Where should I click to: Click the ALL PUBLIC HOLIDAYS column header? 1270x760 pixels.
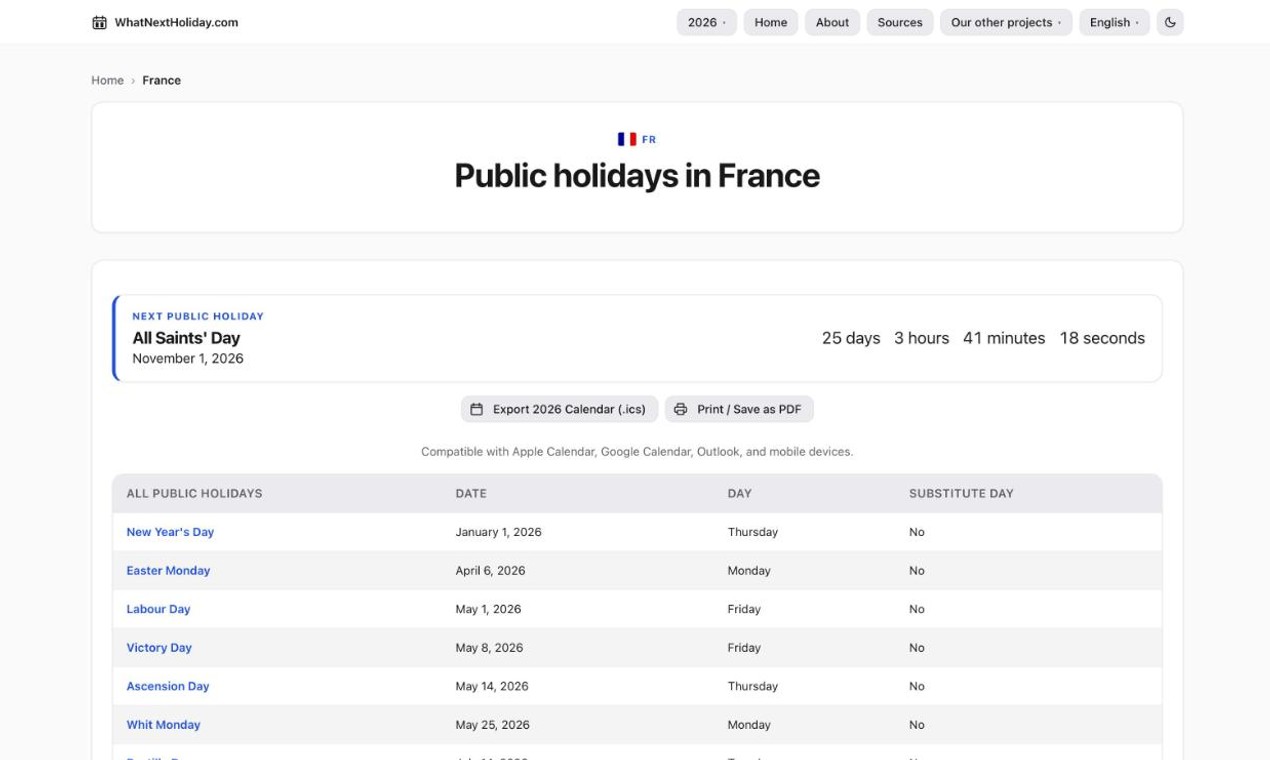pos(194,493)
